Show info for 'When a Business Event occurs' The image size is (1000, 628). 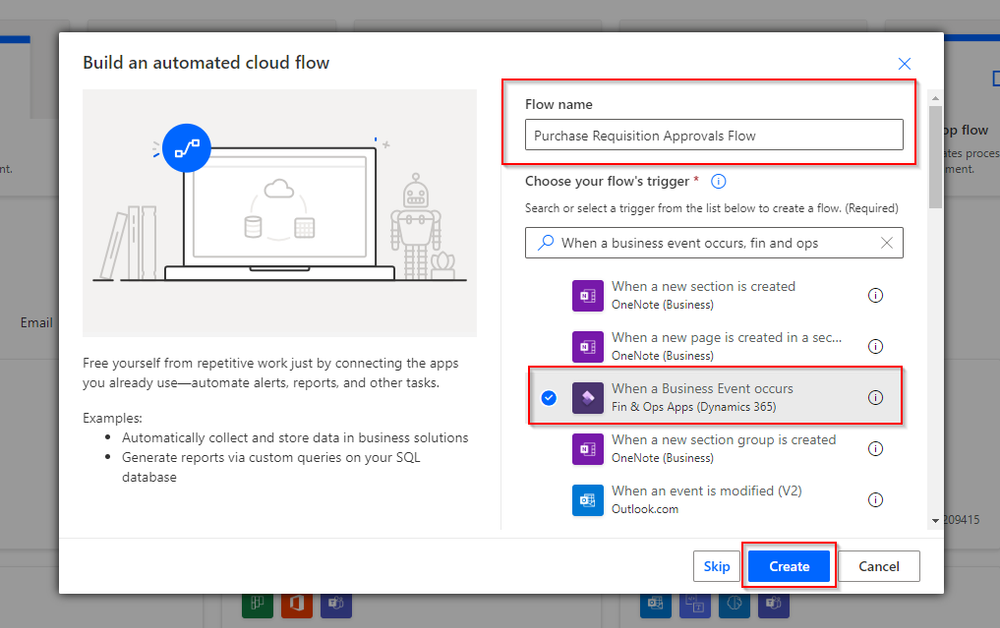coord(875,397)
